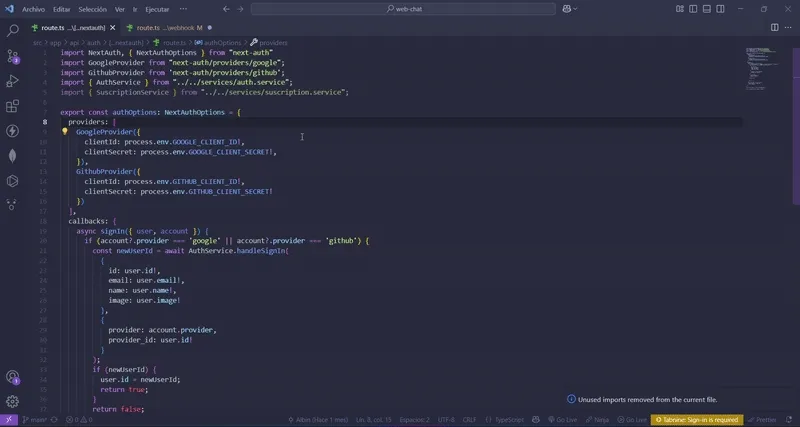Image resolution: width=800 pixels, height=427 pixels.
Task: Click GoogleProvider on the line with the lightbulb
Action: (x=104, y=132)
